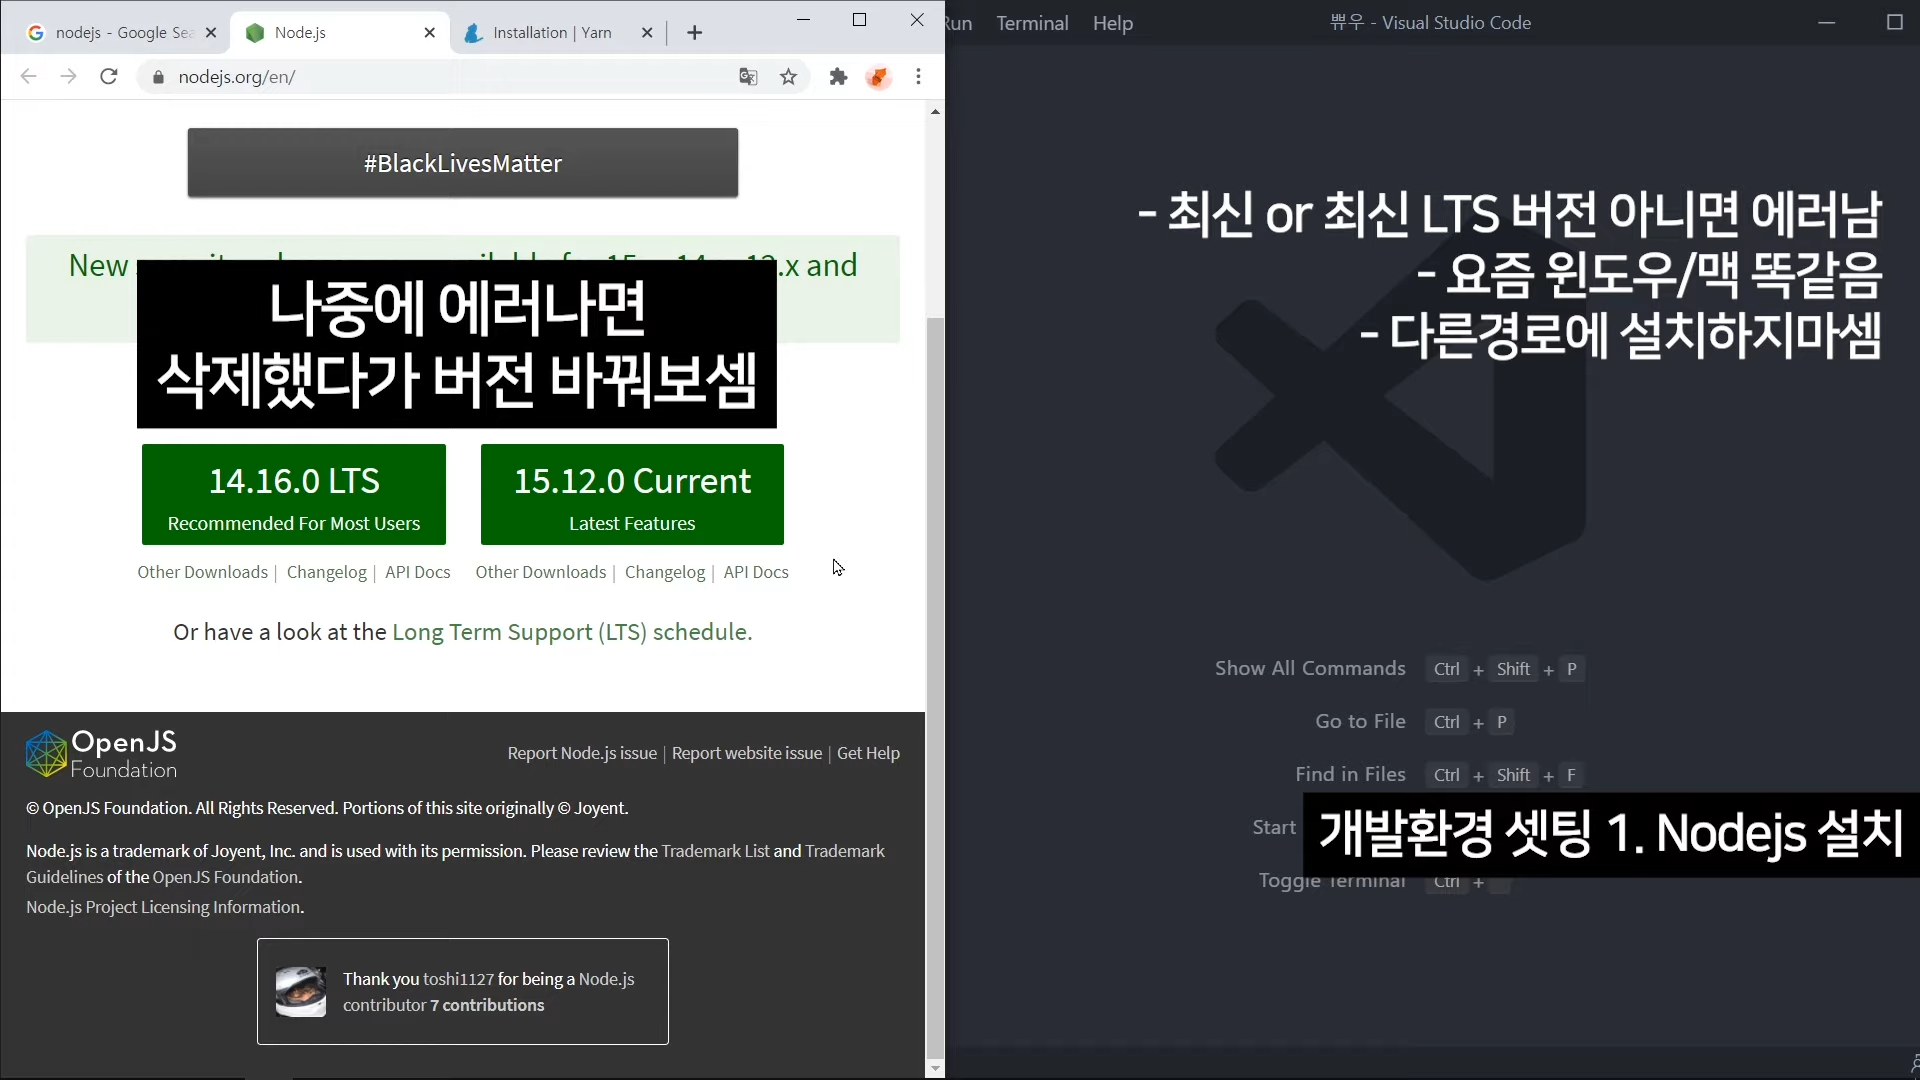Click the #BlackLivesMatter banner button
Image resolution: width=1920 pixels, height=1080 pixels.
(x=462, y=163)
